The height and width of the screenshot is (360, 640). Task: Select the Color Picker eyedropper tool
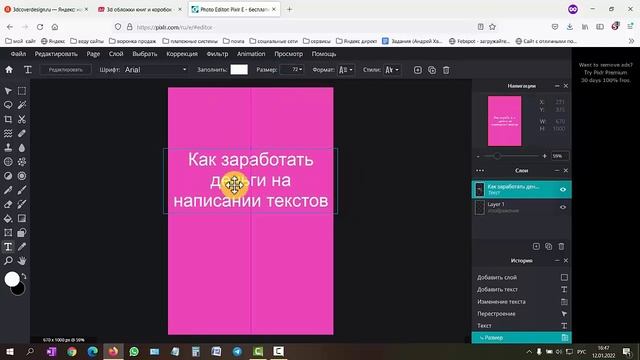22,247
